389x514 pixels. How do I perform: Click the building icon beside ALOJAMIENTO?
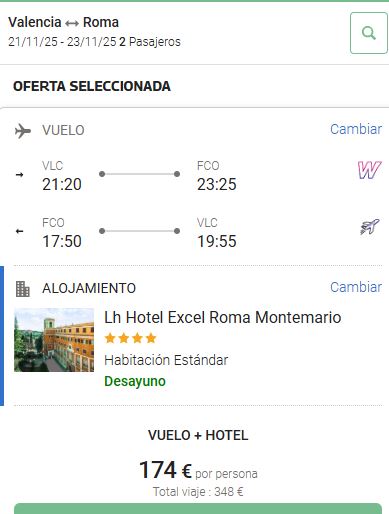(23, 289)
